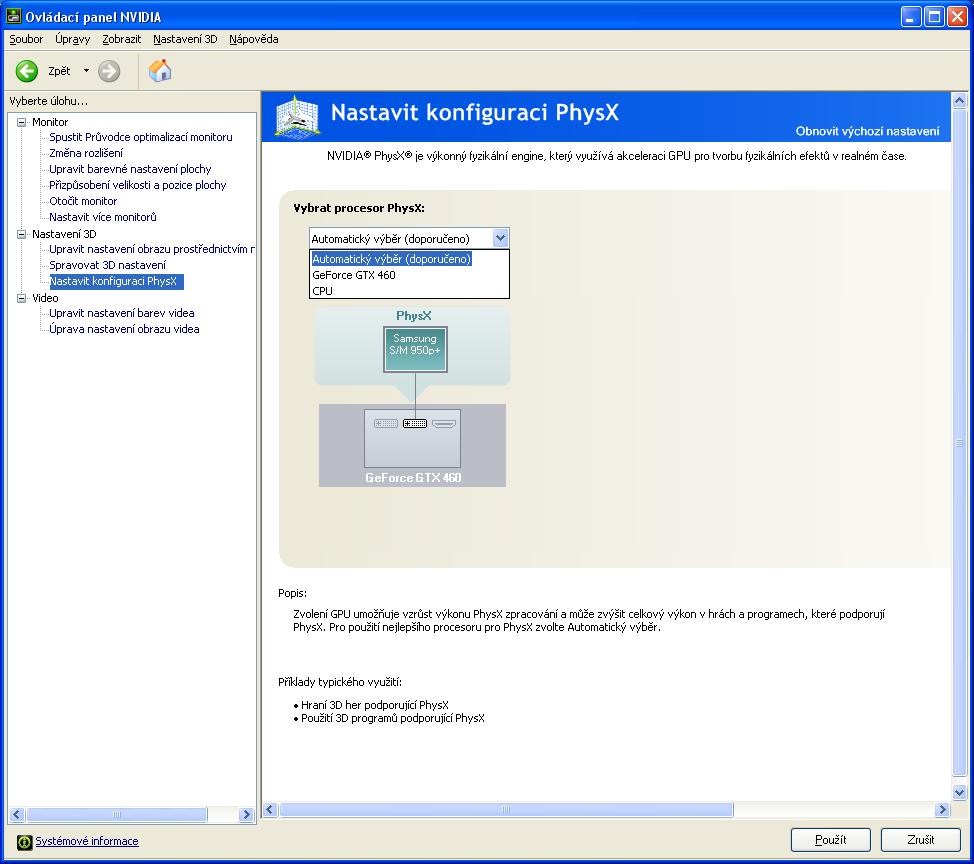Screen dimensions: 974x864
Task: Open the Úpravy menu
Action: pyautogui.click(x=73, y=39)
